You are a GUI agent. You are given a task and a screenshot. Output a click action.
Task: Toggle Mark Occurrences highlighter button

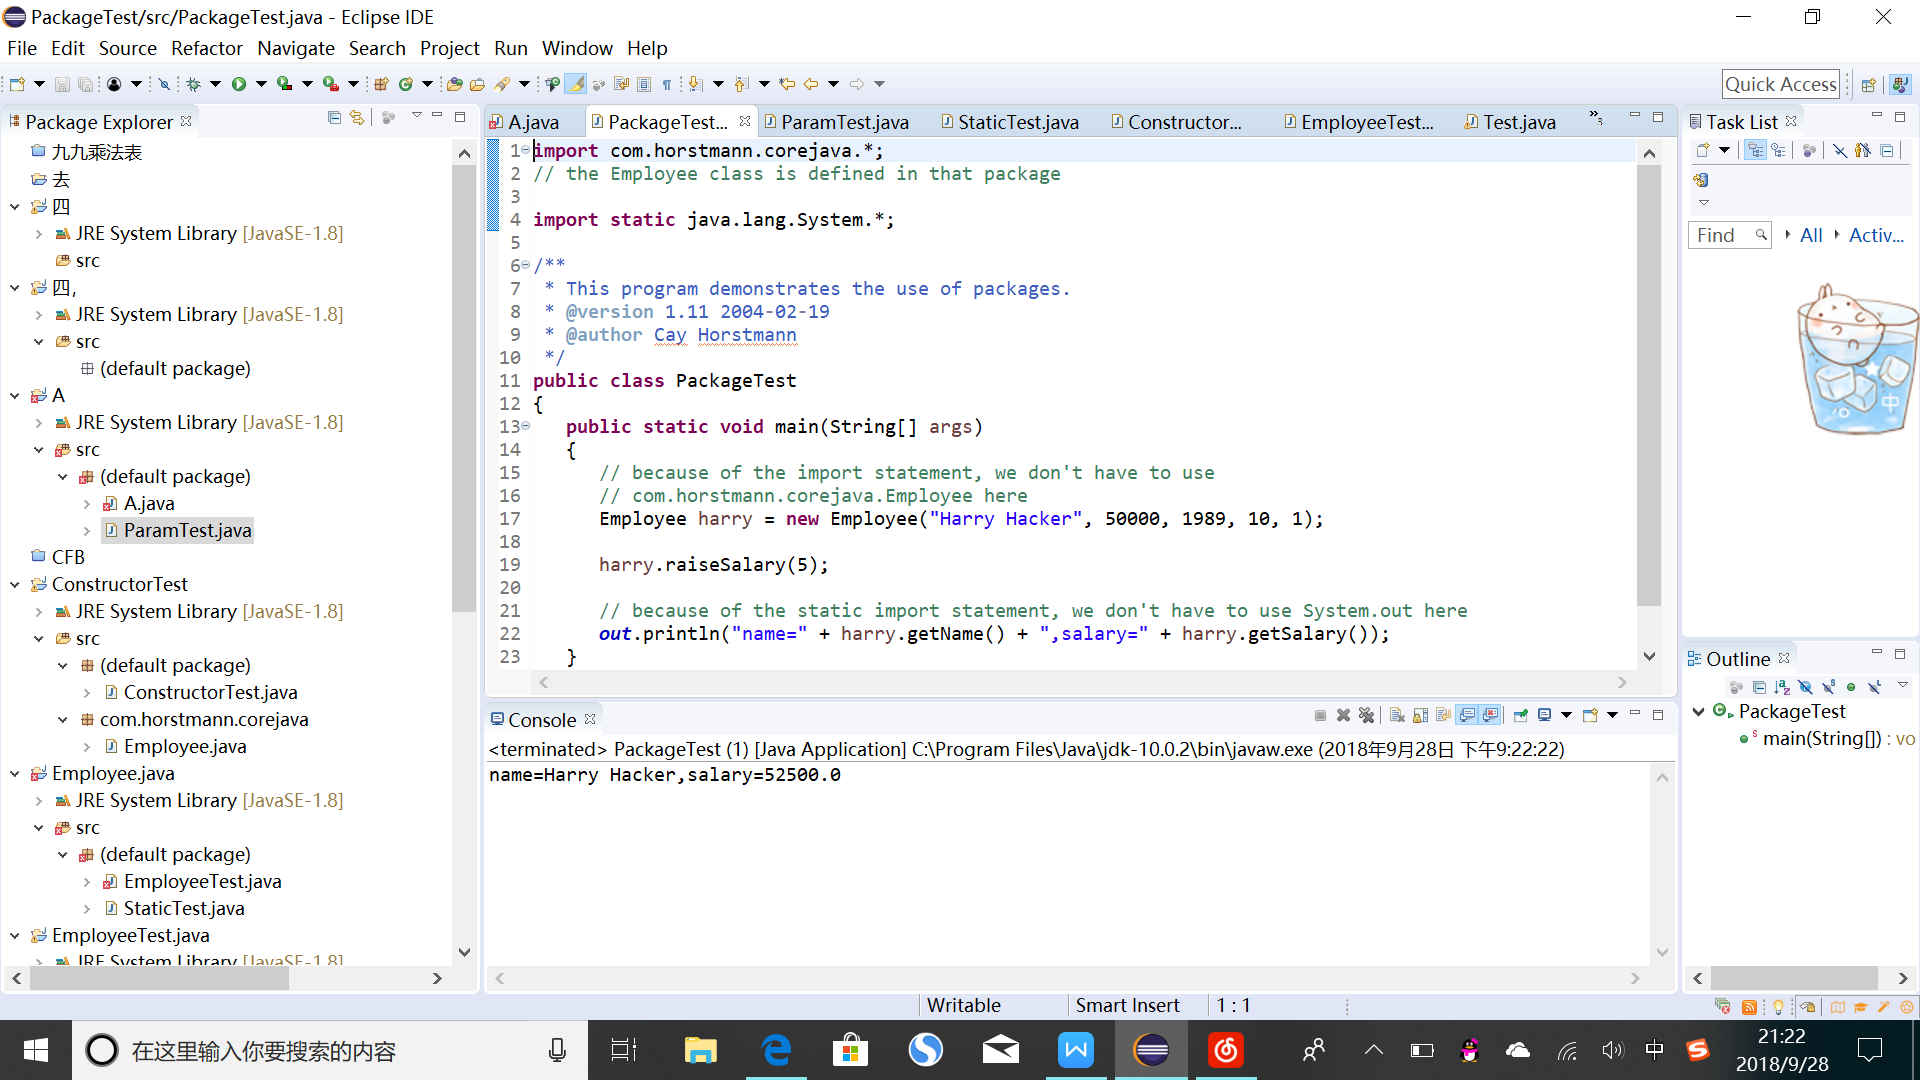pos(575,84)
